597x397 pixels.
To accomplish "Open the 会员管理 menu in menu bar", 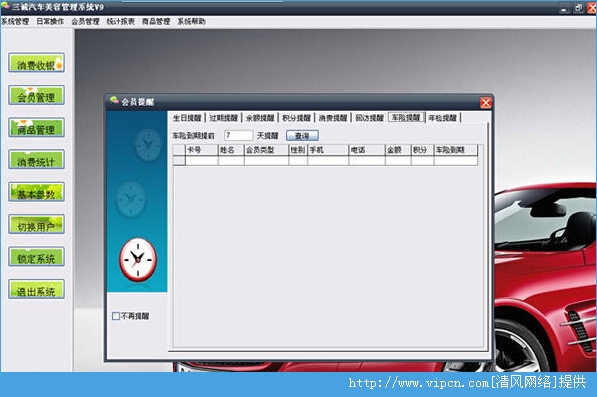I will [x=85, y=21].
